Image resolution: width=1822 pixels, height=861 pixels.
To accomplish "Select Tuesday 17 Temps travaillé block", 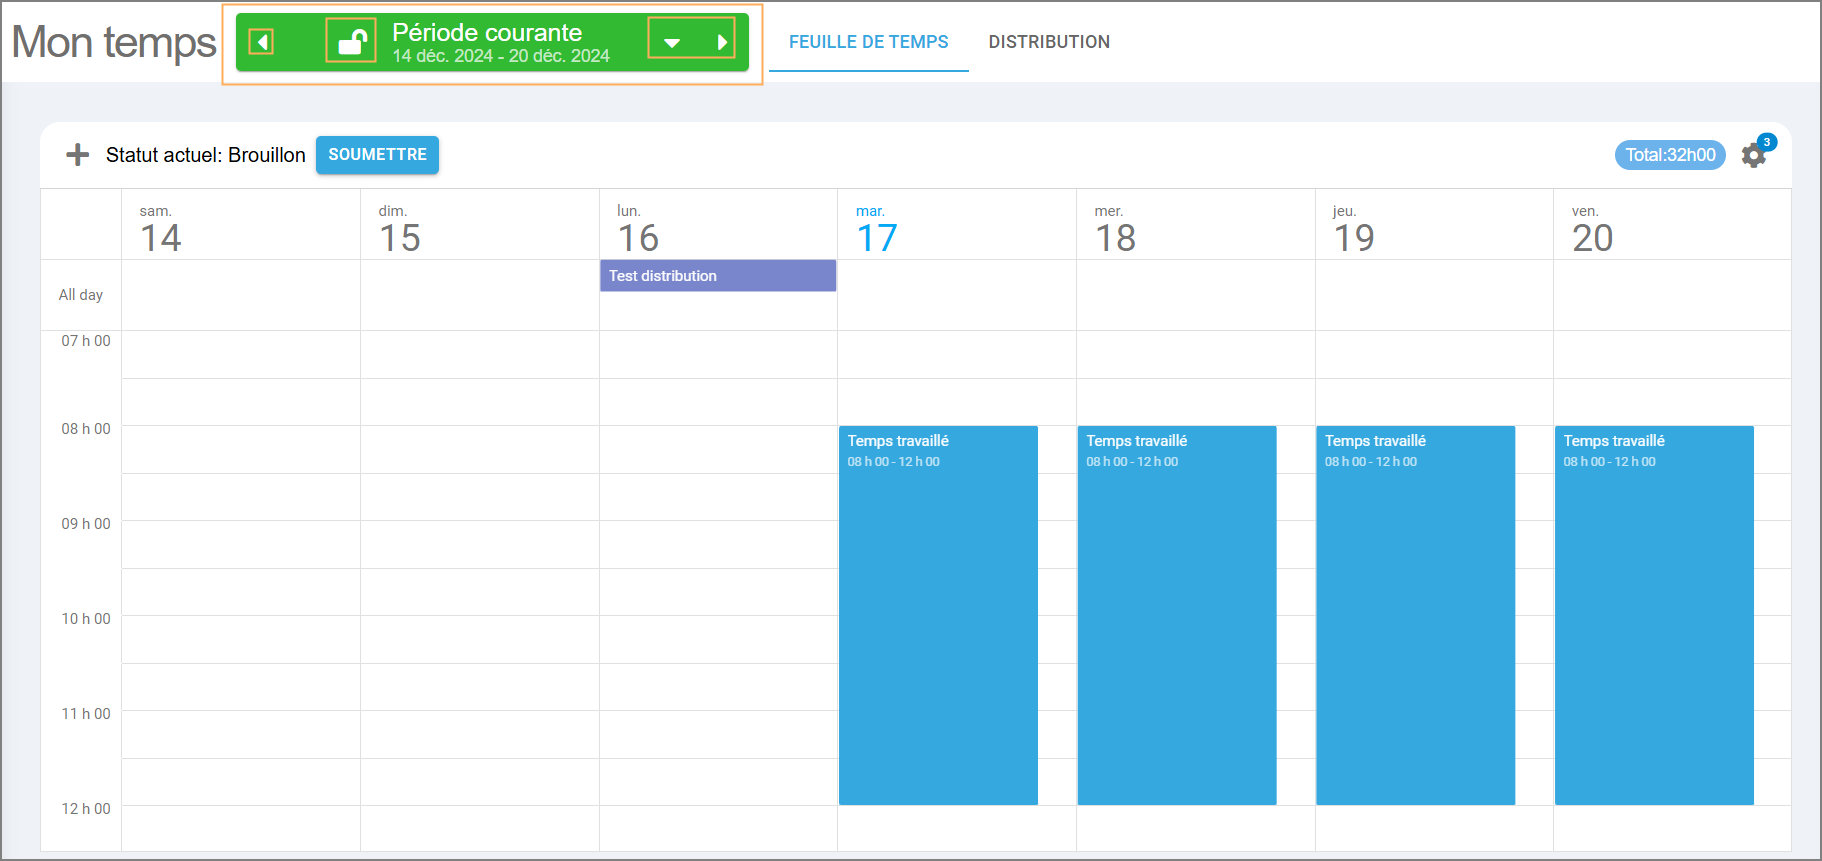I will tap(938, 615).
